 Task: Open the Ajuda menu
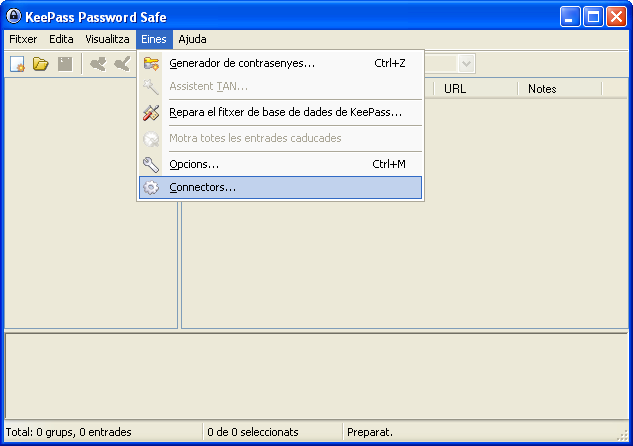193,39
